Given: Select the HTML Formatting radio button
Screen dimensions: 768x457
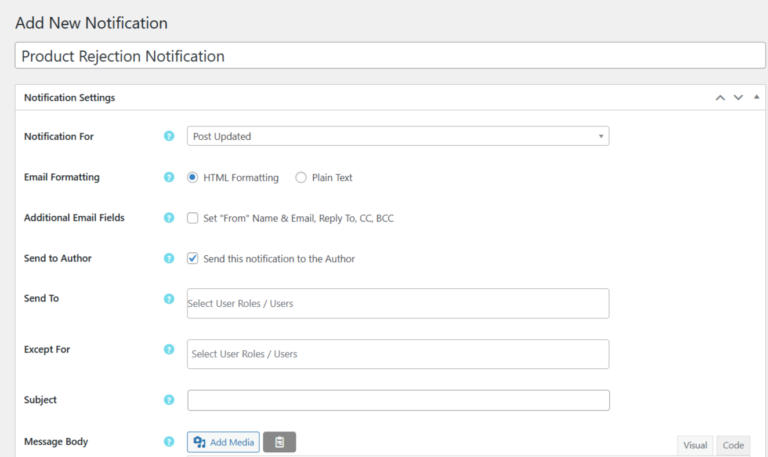Looking at the screenshot, I should click(193, 178).
